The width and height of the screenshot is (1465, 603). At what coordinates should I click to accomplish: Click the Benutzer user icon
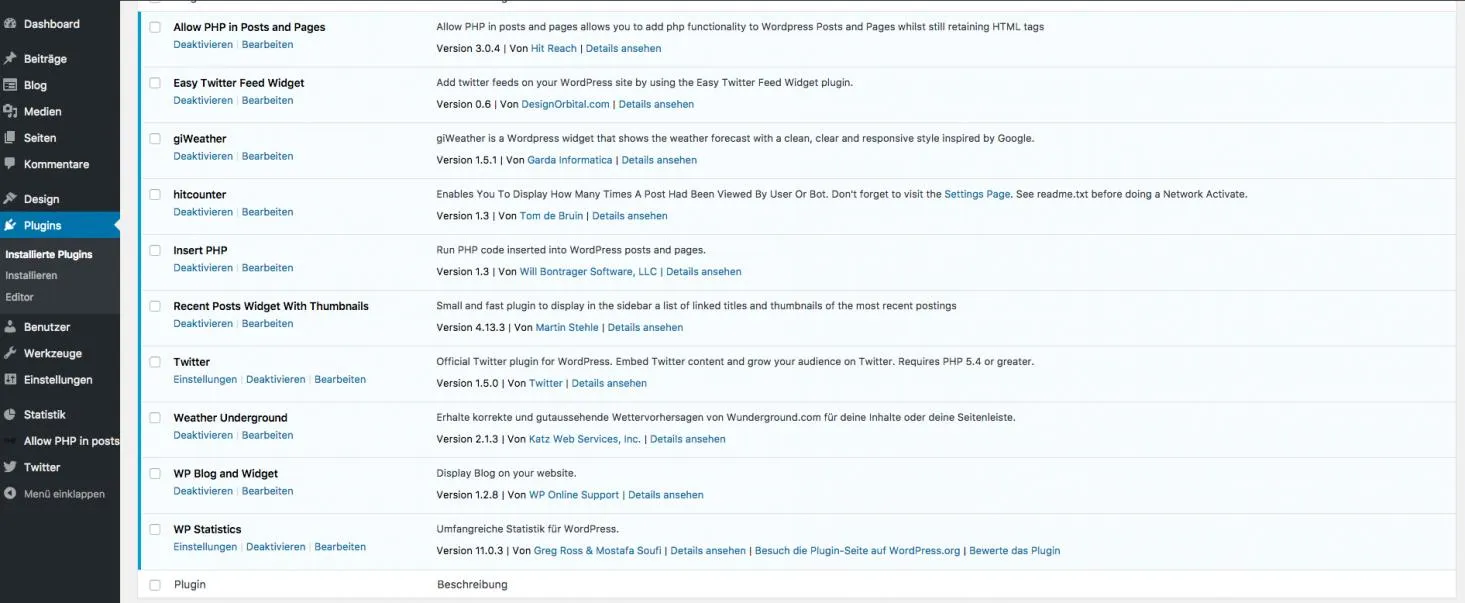(x=10, y=326)
